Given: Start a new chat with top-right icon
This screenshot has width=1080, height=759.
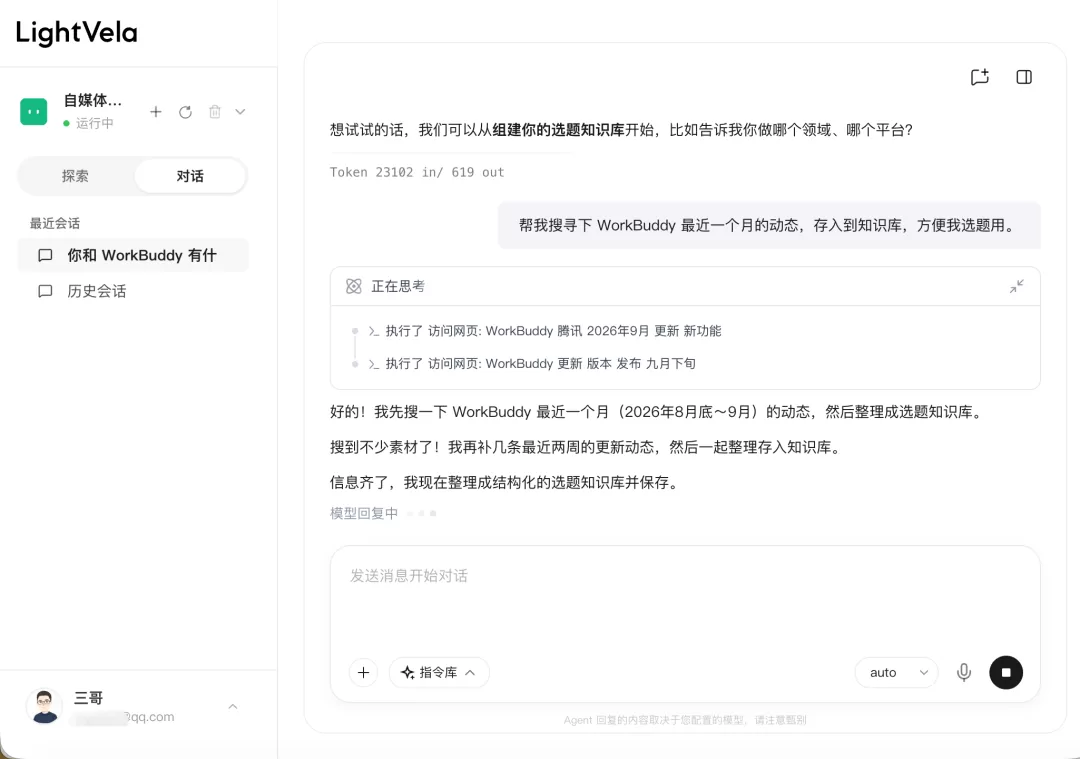Looking at the screenshot, I should click(x=979, y=77).
